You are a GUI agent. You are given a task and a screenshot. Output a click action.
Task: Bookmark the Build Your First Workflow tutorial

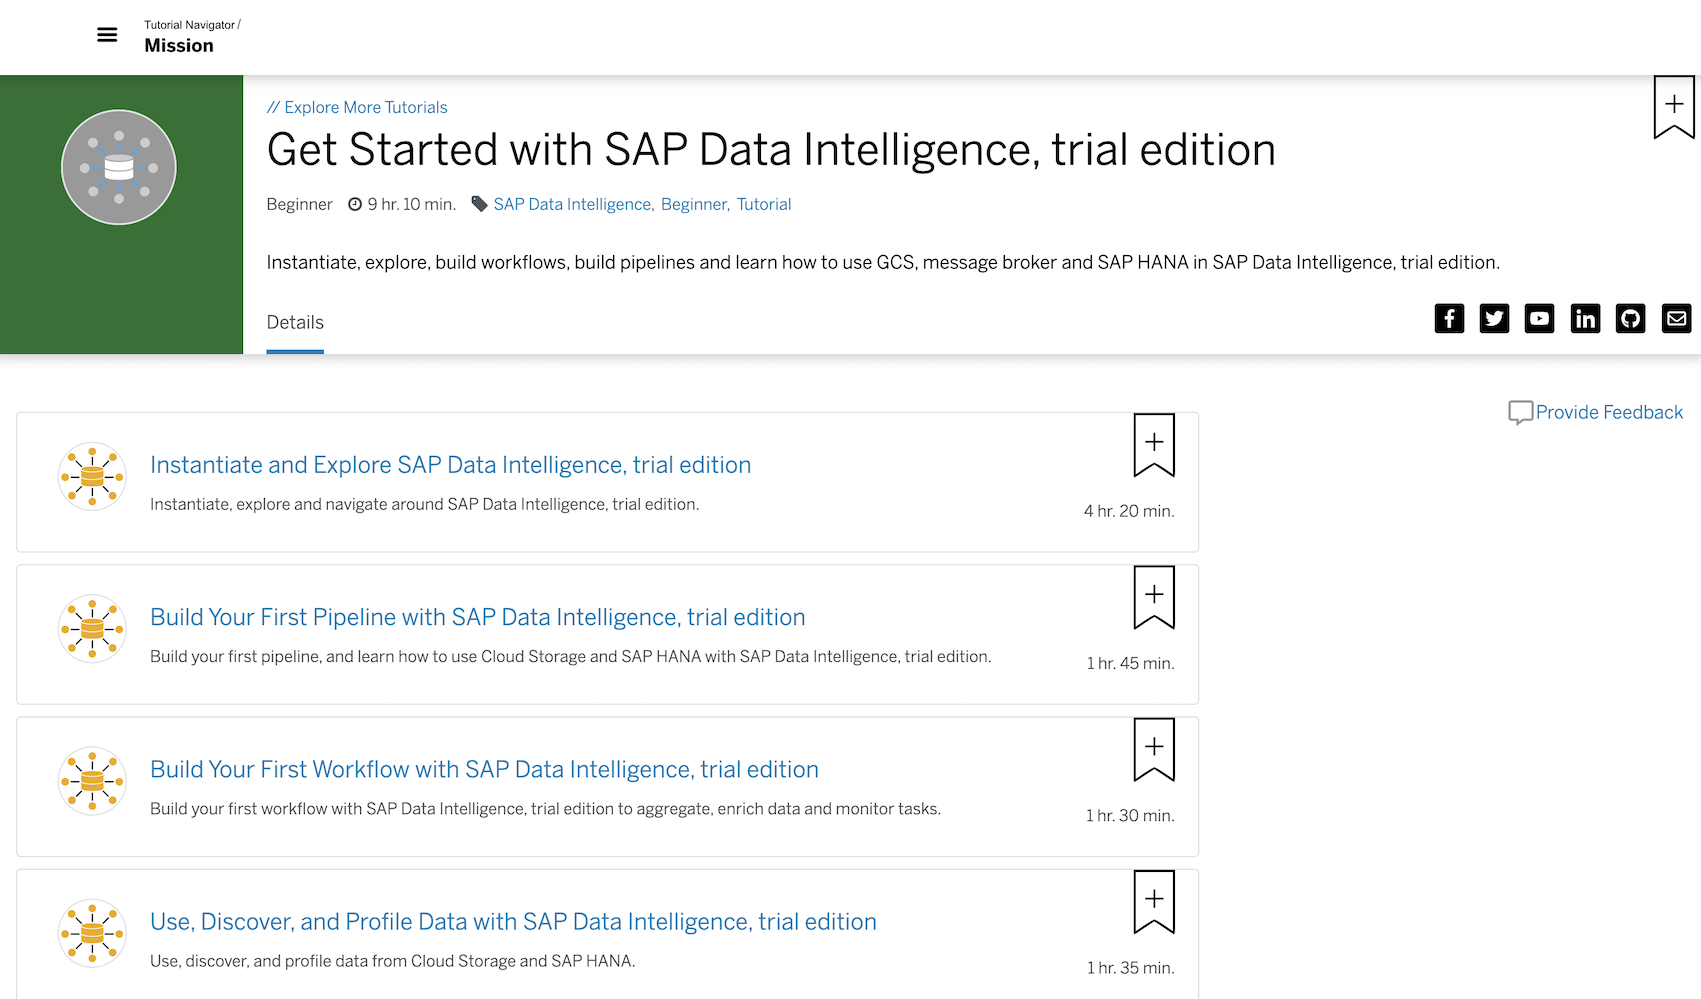click(1153, 748)
